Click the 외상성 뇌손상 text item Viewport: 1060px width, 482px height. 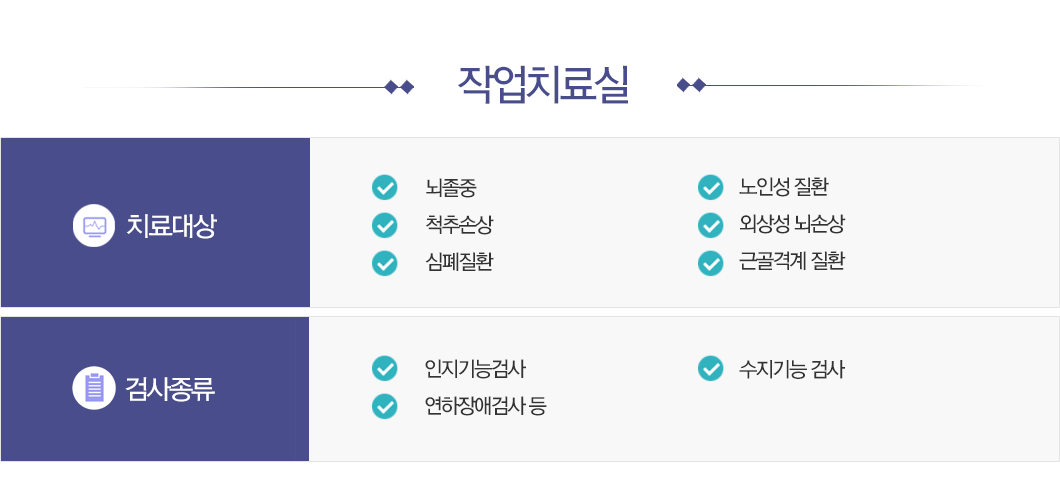(792, 224)
